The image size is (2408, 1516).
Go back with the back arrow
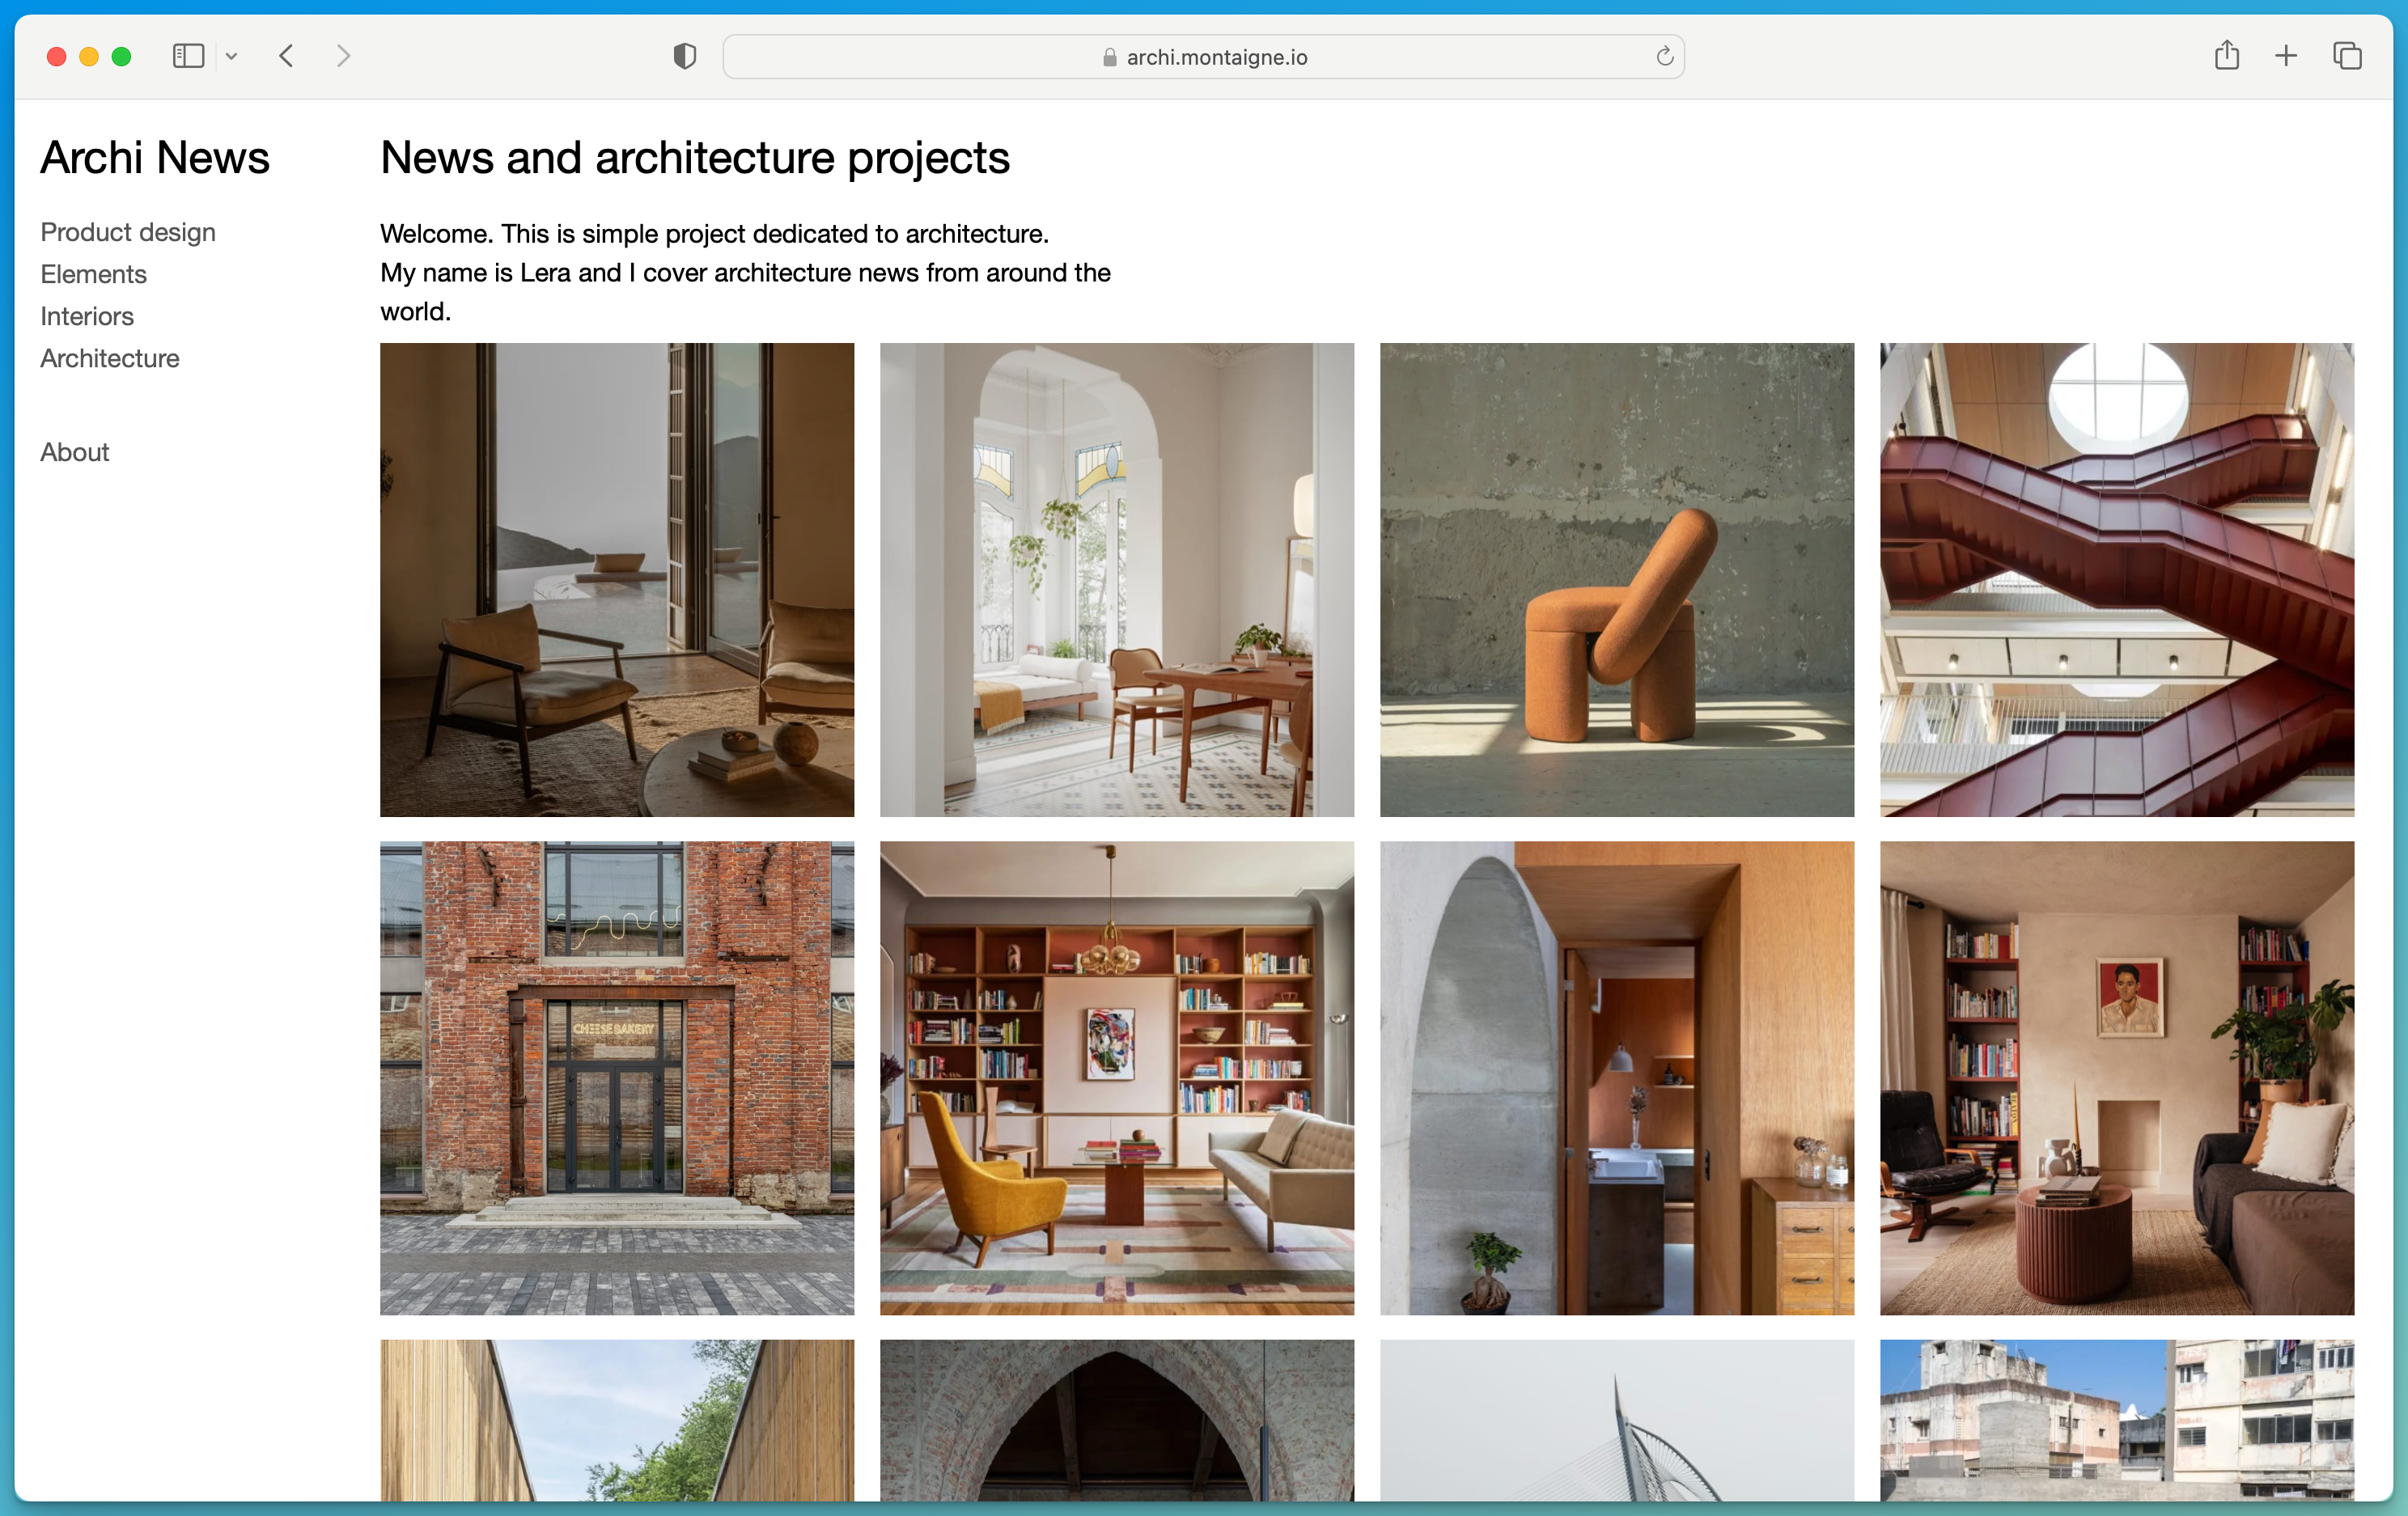(286, 56)
